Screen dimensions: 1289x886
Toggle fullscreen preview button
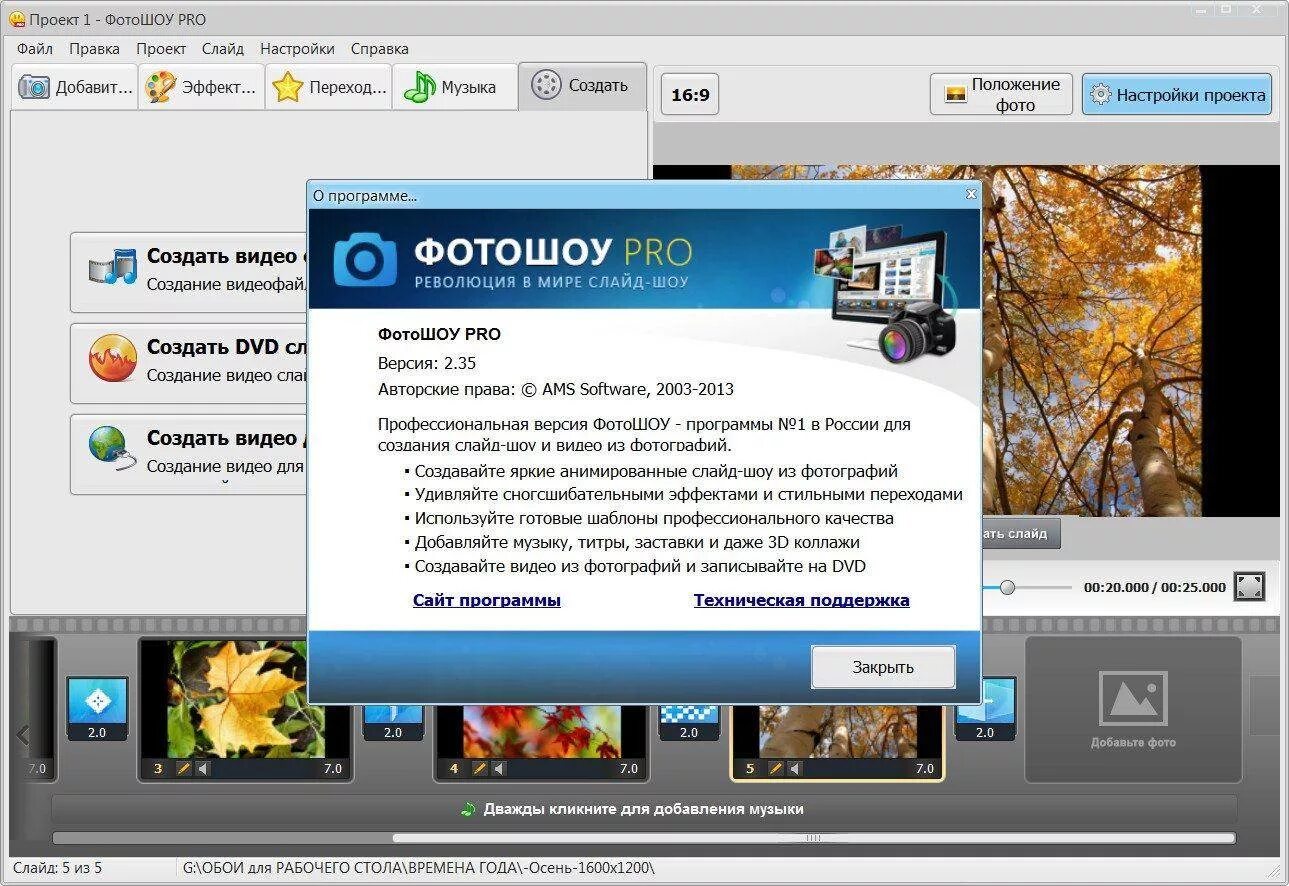tap(1249, 587)
